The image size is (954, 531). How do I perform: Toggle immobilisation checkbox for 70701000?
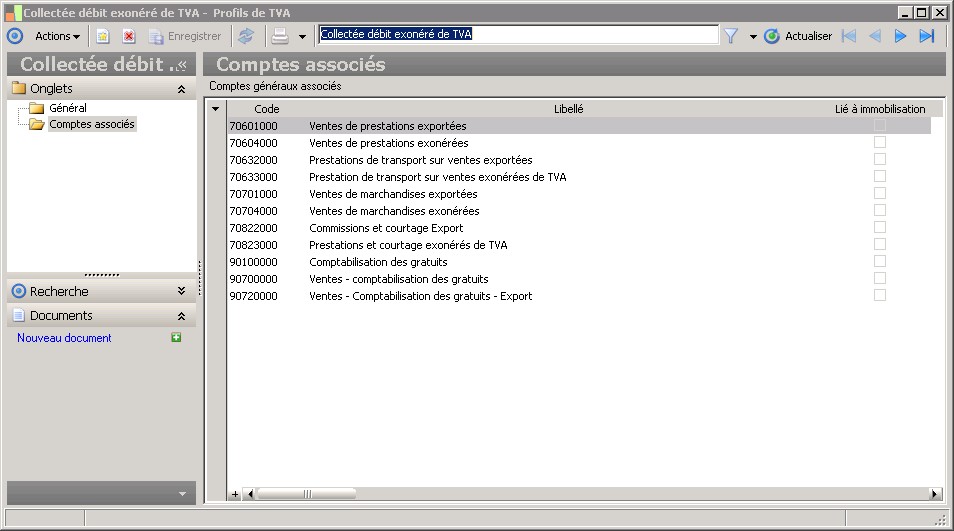(x=880, y=193)
